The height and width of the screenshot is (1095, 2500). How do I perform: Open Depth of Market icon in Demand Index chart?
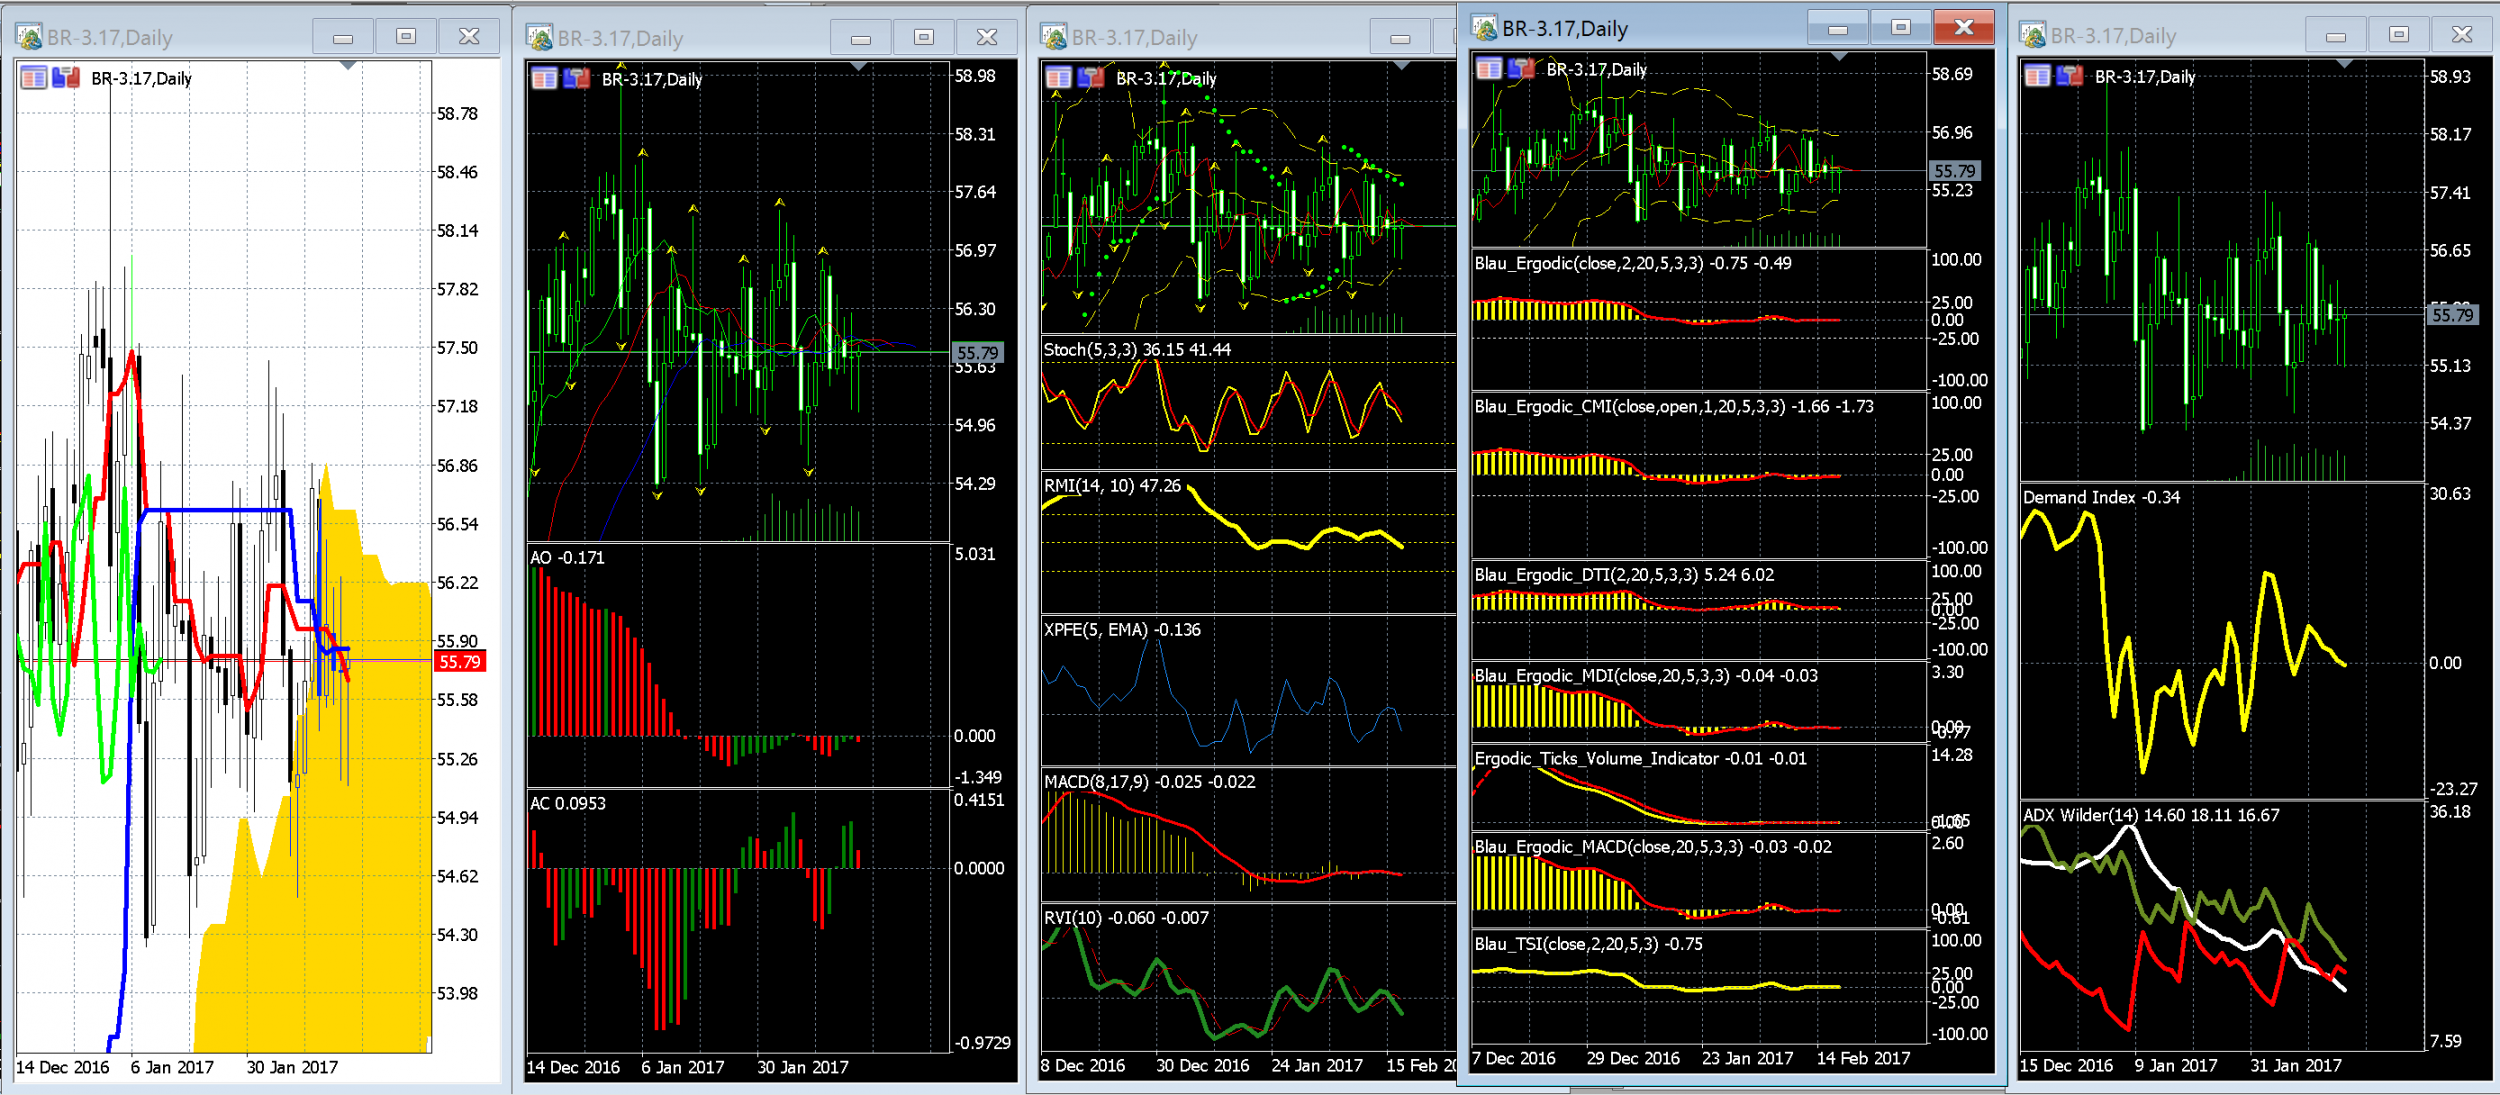[2037, 76]
